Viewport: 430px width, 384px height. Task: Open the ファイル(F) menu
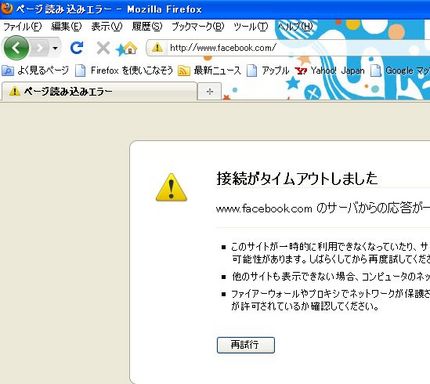point(22,27)
